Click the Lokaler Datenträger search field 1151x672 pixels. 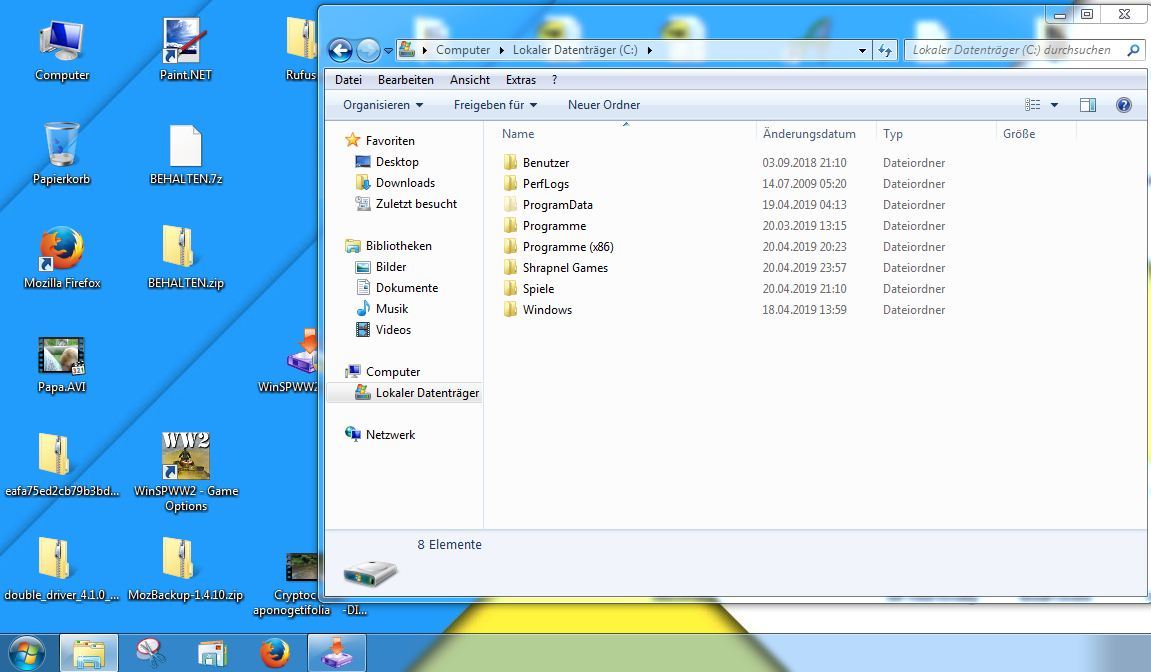[x=1015, y=50]
